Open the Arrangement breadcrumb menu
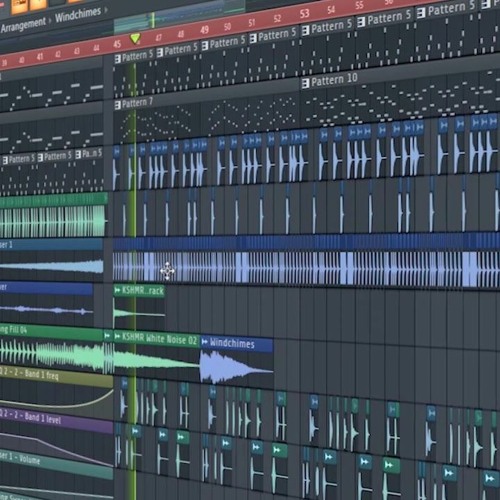 (x=23, y=25)
